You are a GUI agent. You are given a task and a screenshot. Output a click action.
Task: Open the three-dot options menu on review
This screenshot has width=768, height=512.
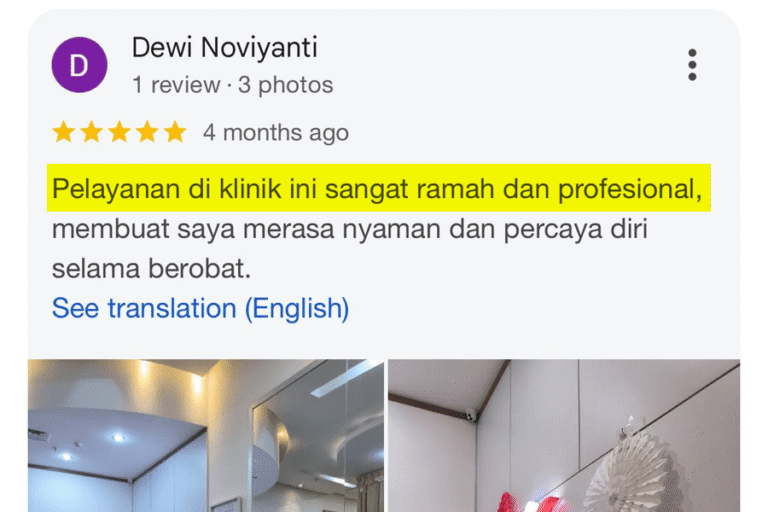coord(692,64)
